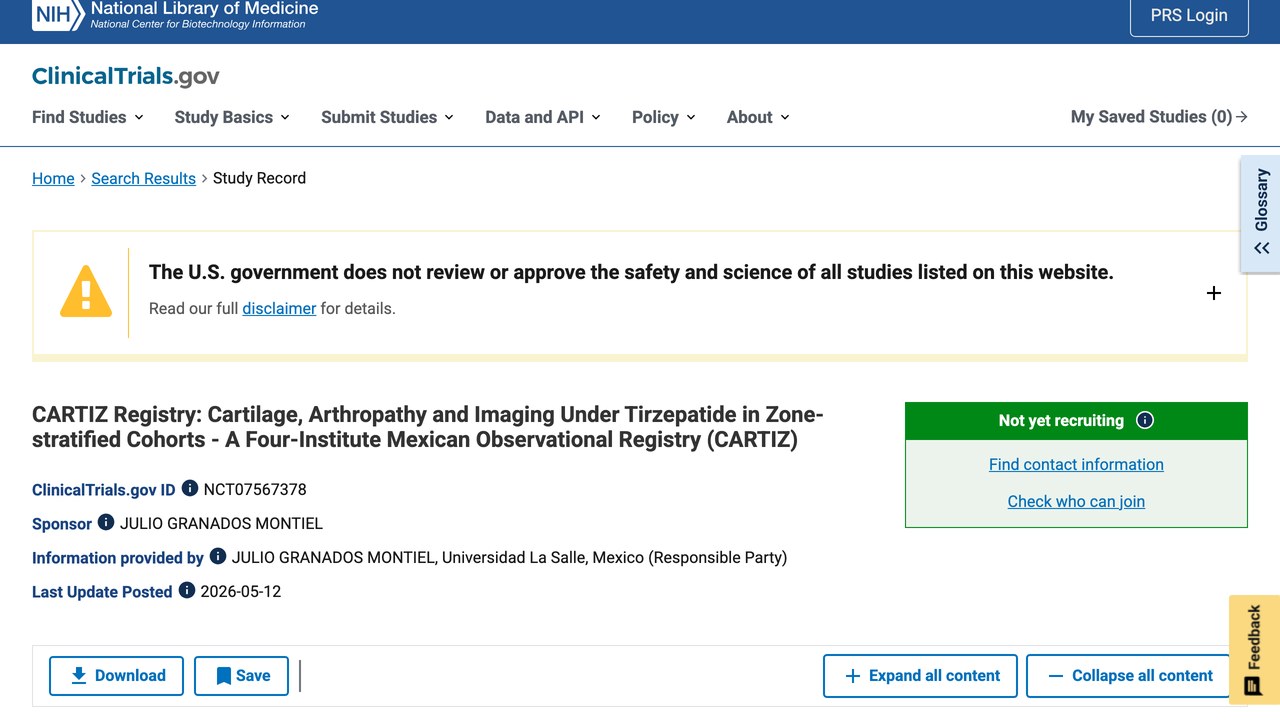Viewport: 1280px width, 720px height.
Task: Download the study record
Action: [x=116, y=676]
